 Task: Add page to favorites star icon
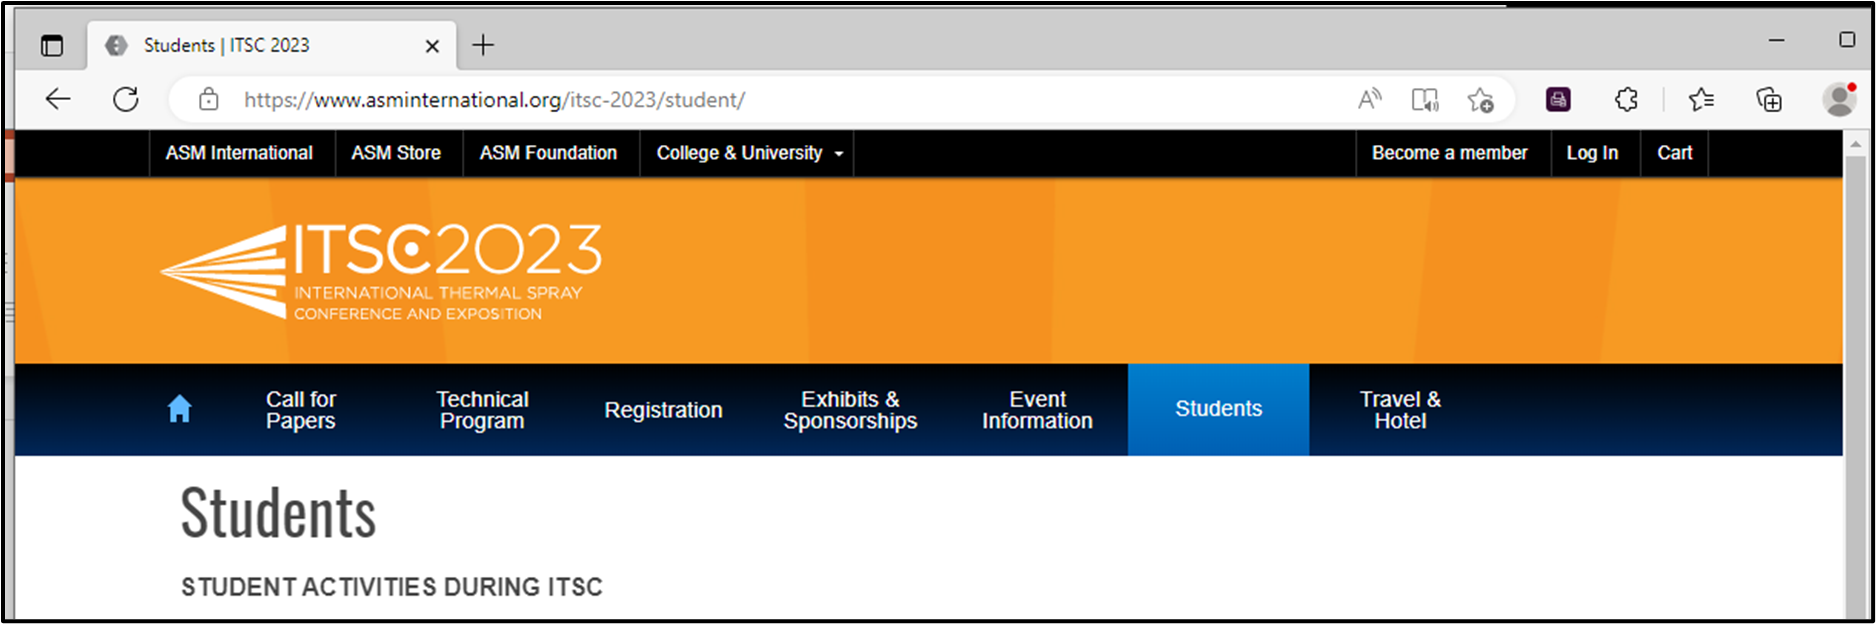coord(1480,99)
